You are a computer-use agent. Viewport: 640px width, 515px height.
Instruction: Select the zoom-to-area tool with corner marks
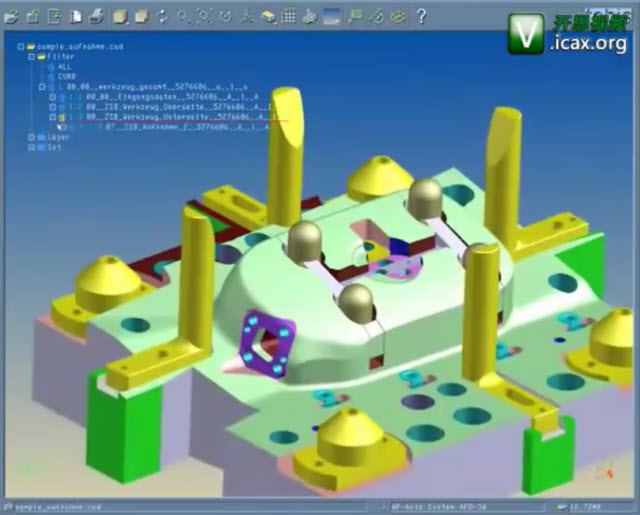204,17
